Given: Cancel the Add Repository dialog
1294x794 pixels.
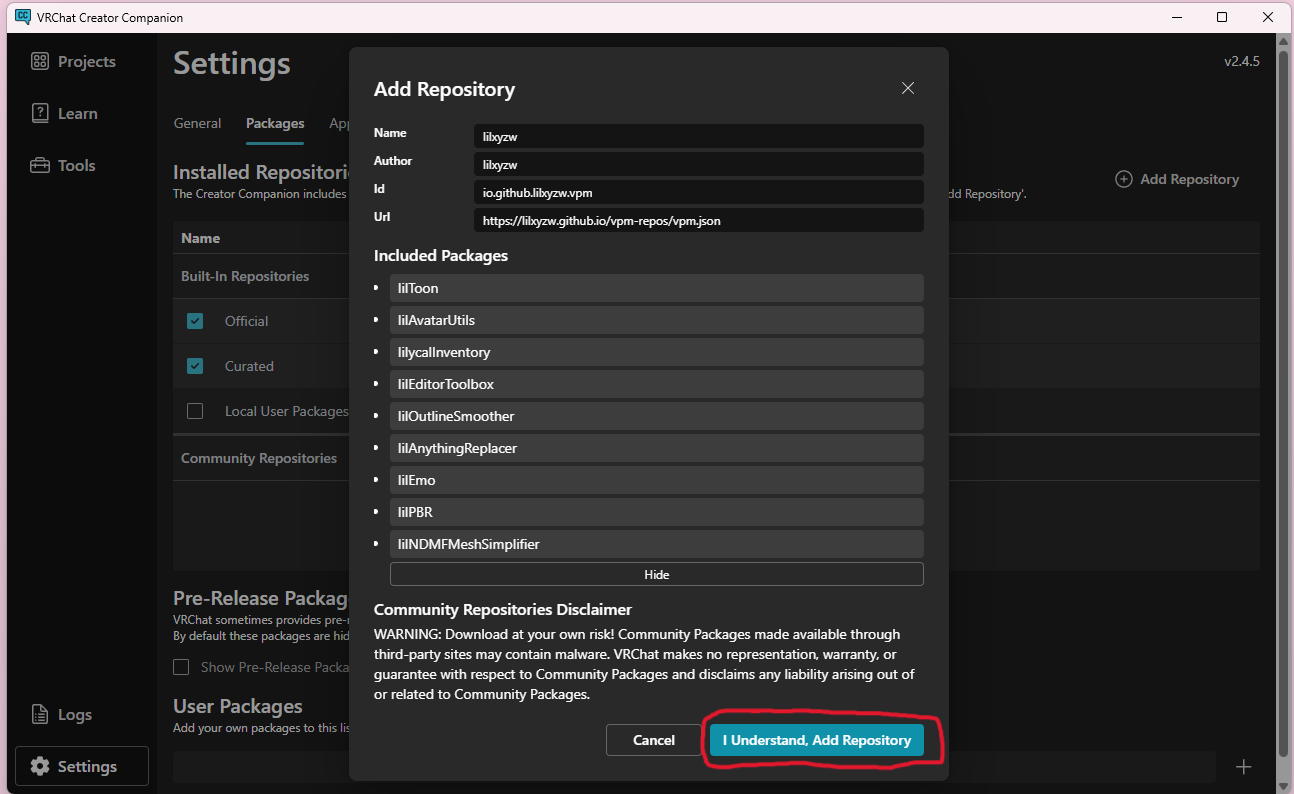Looking at the screenshot, I should tap(654, 740).
